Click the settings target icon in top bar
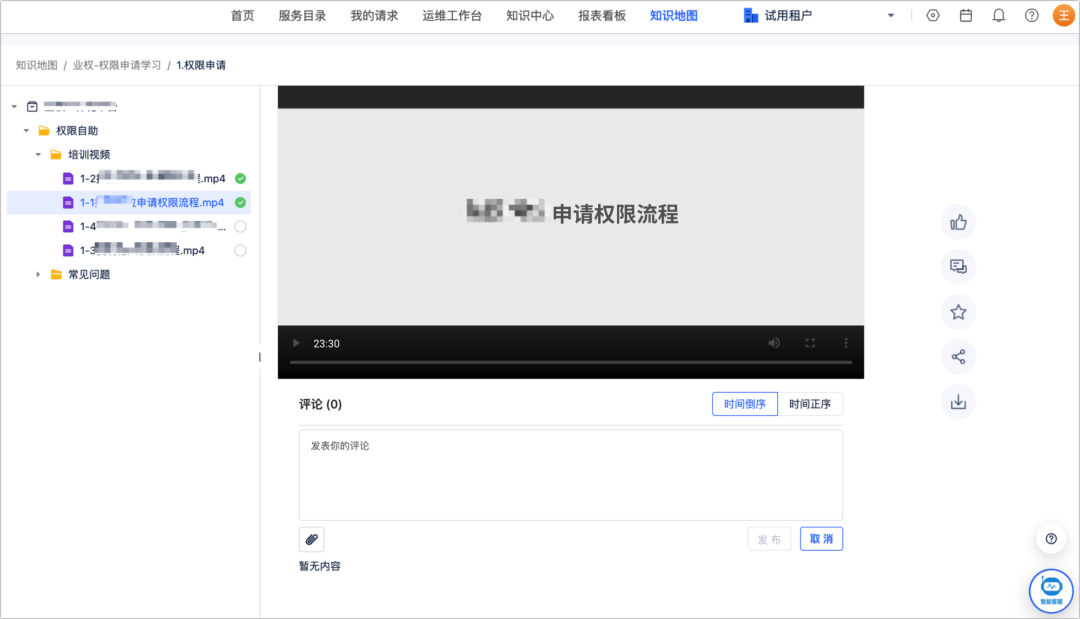The height and width of the screenshot is (619, 1080). pyautogui.click(x=933, y=15)
